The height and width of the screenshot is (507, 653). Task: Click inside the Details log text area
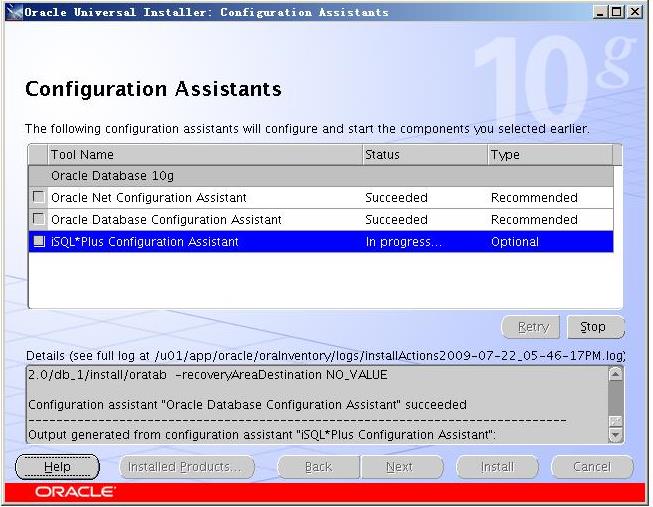317,405
